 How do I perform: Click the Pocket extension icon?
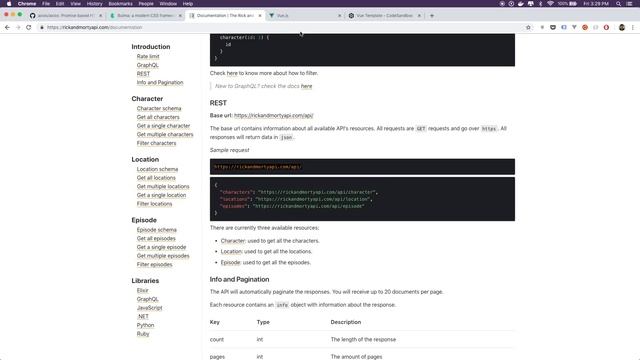[553, 27]
